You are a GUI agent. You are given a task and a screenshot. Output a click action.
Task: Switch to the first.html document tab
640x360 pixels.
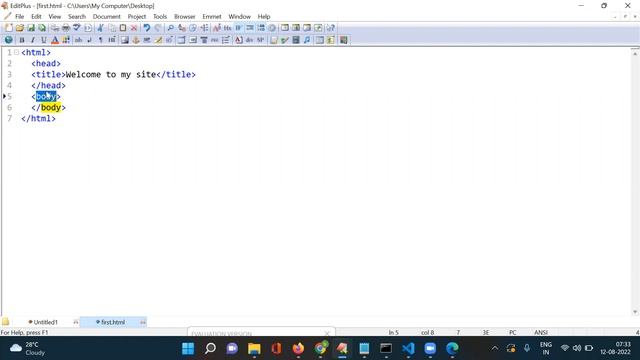click(113, 322)
